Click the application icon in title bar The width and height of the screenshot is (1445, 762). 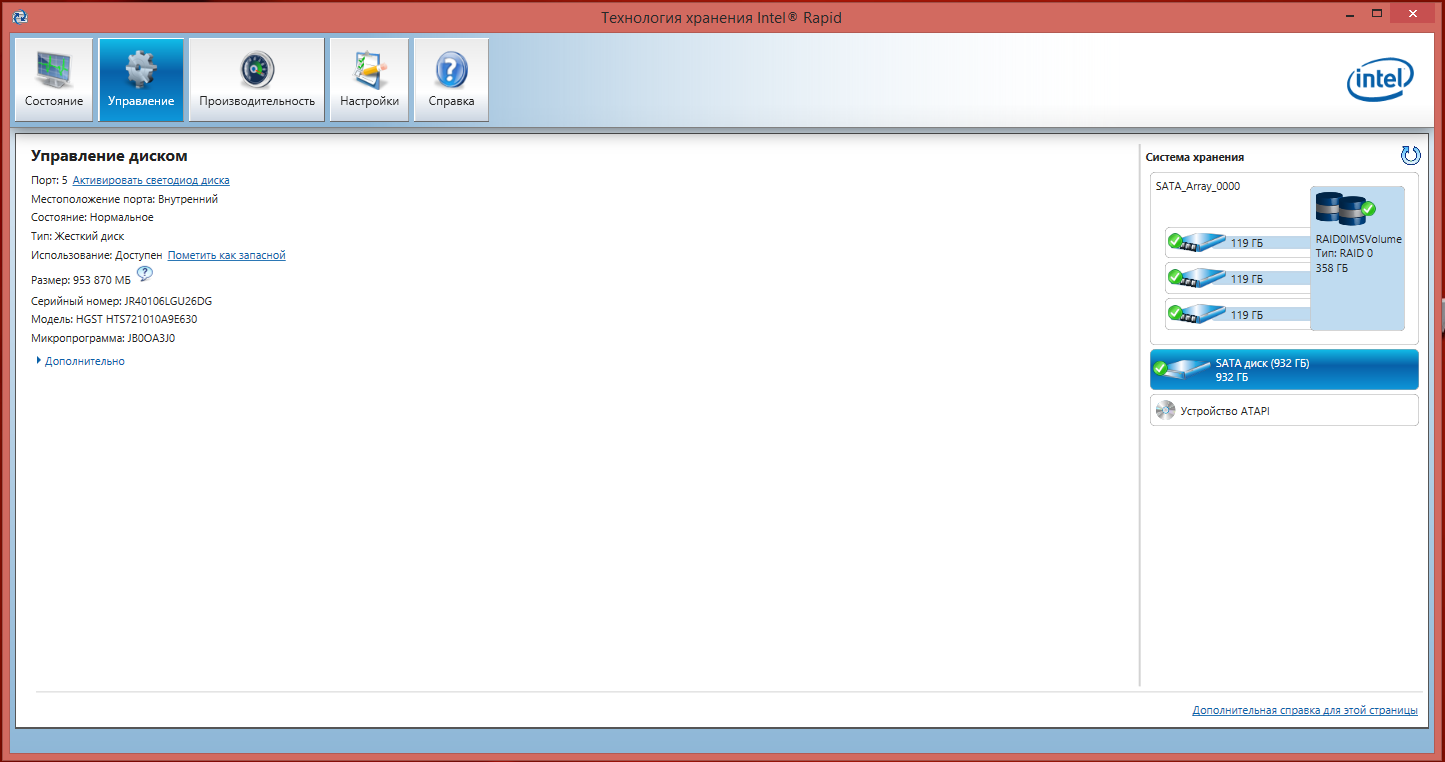click(x=19, y=17)
